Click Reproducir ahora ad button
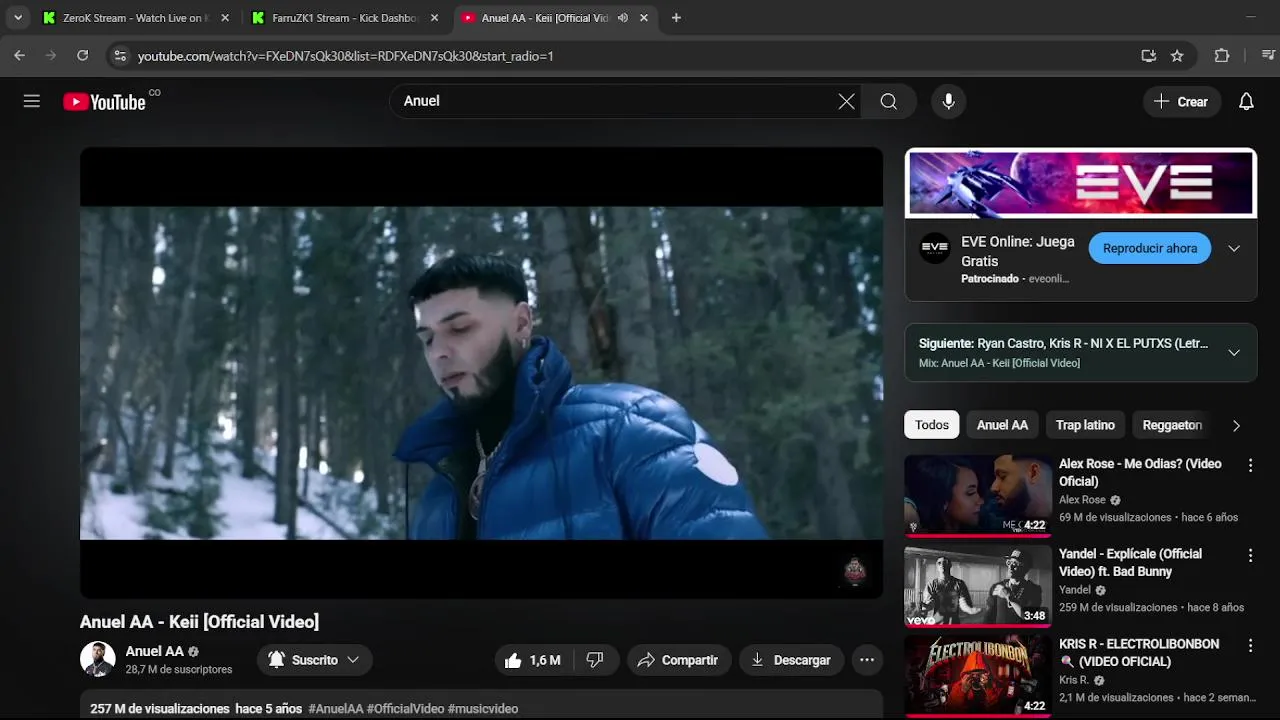 (1150, 248)
